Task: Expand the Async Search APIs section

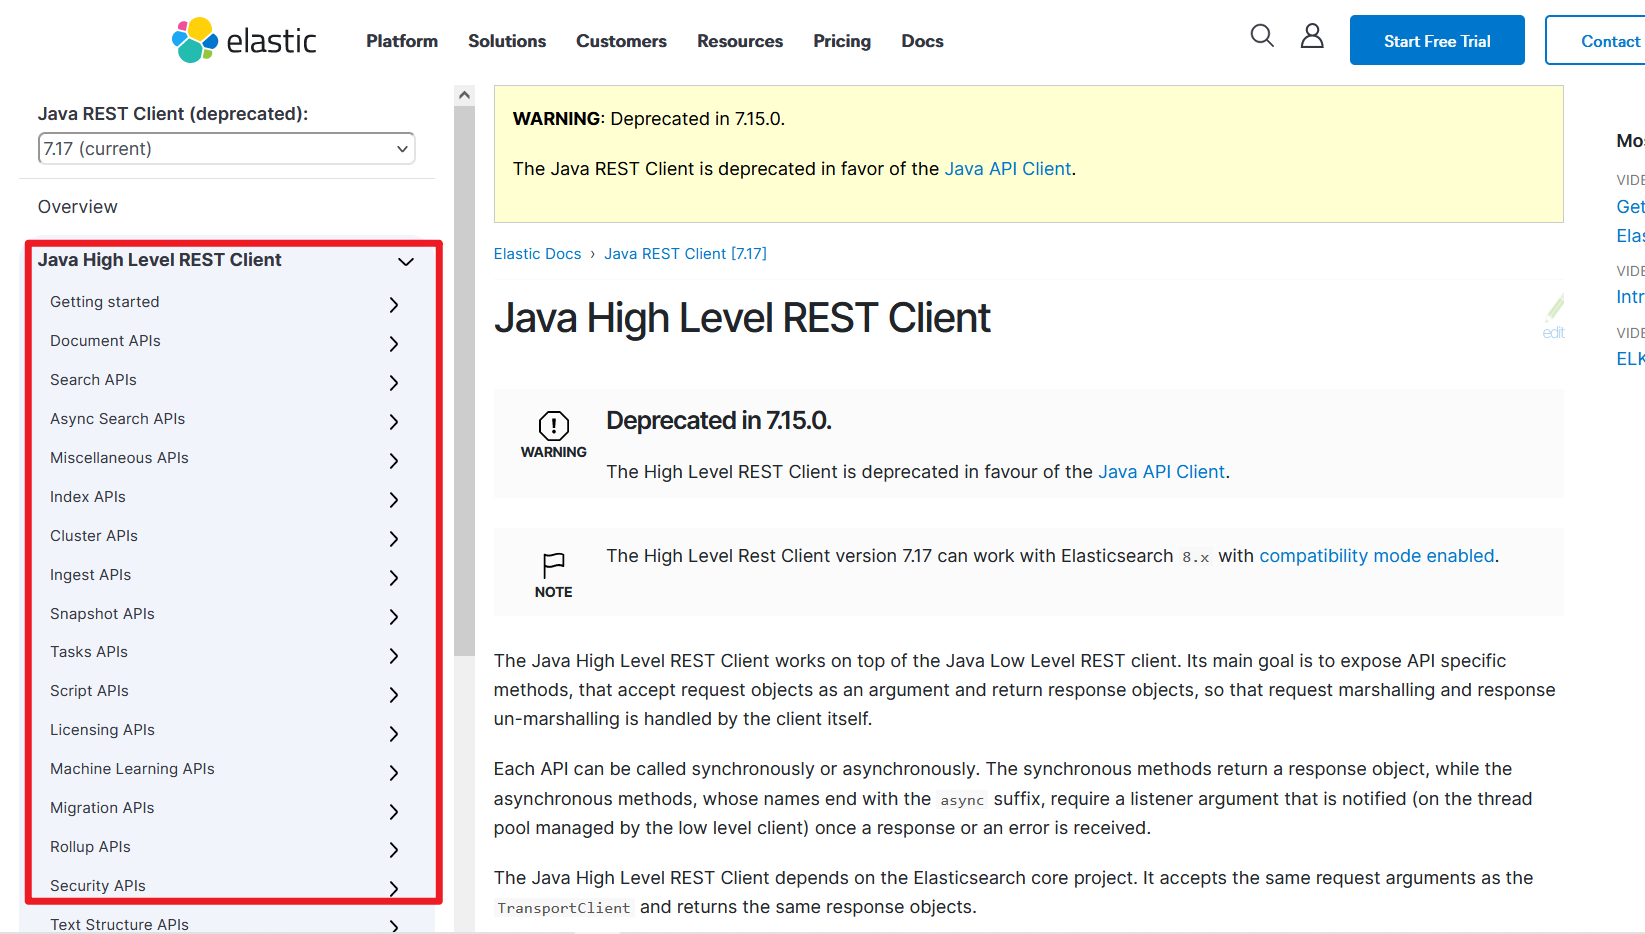Action: click(394, 422)
